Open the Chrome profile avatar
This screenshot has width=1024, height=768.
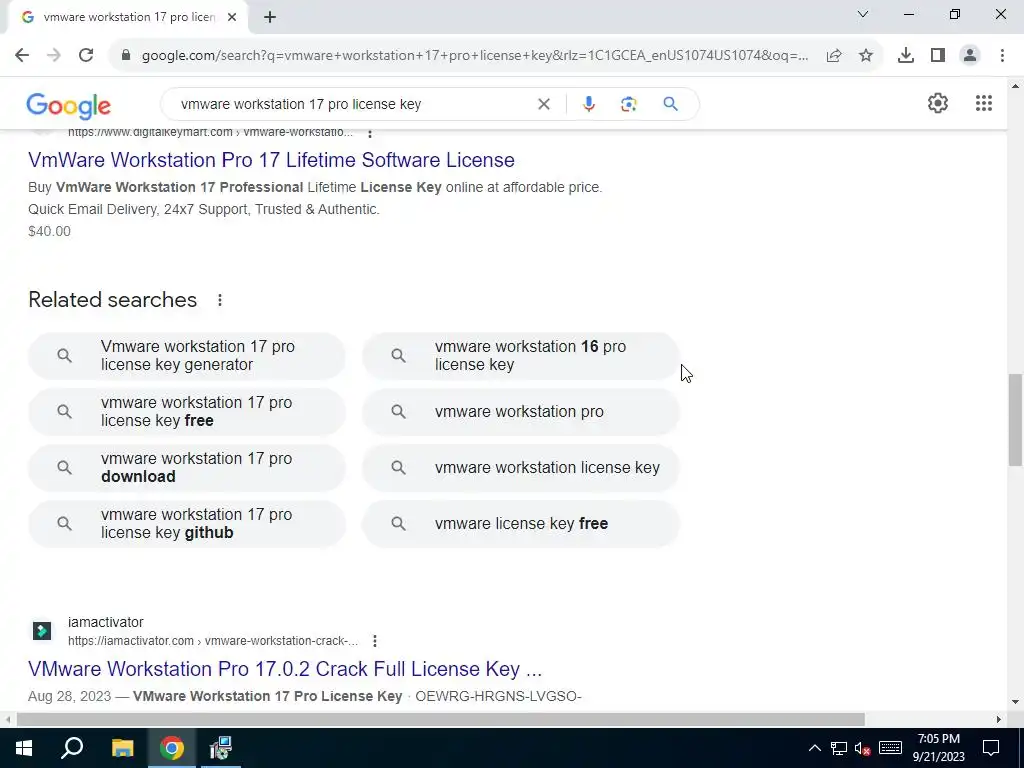(970, 56)
